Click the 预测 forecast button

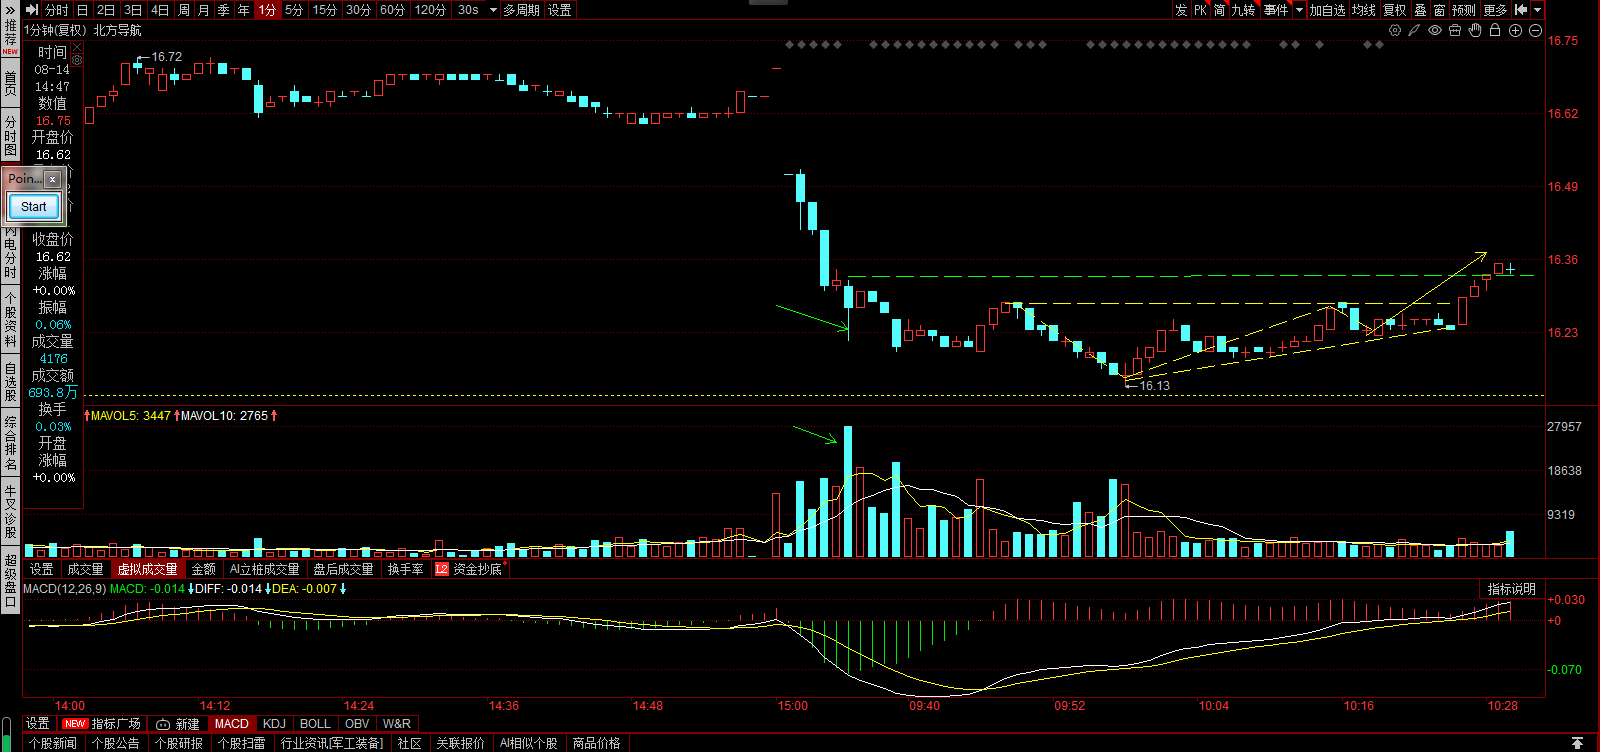point(1464,10)
